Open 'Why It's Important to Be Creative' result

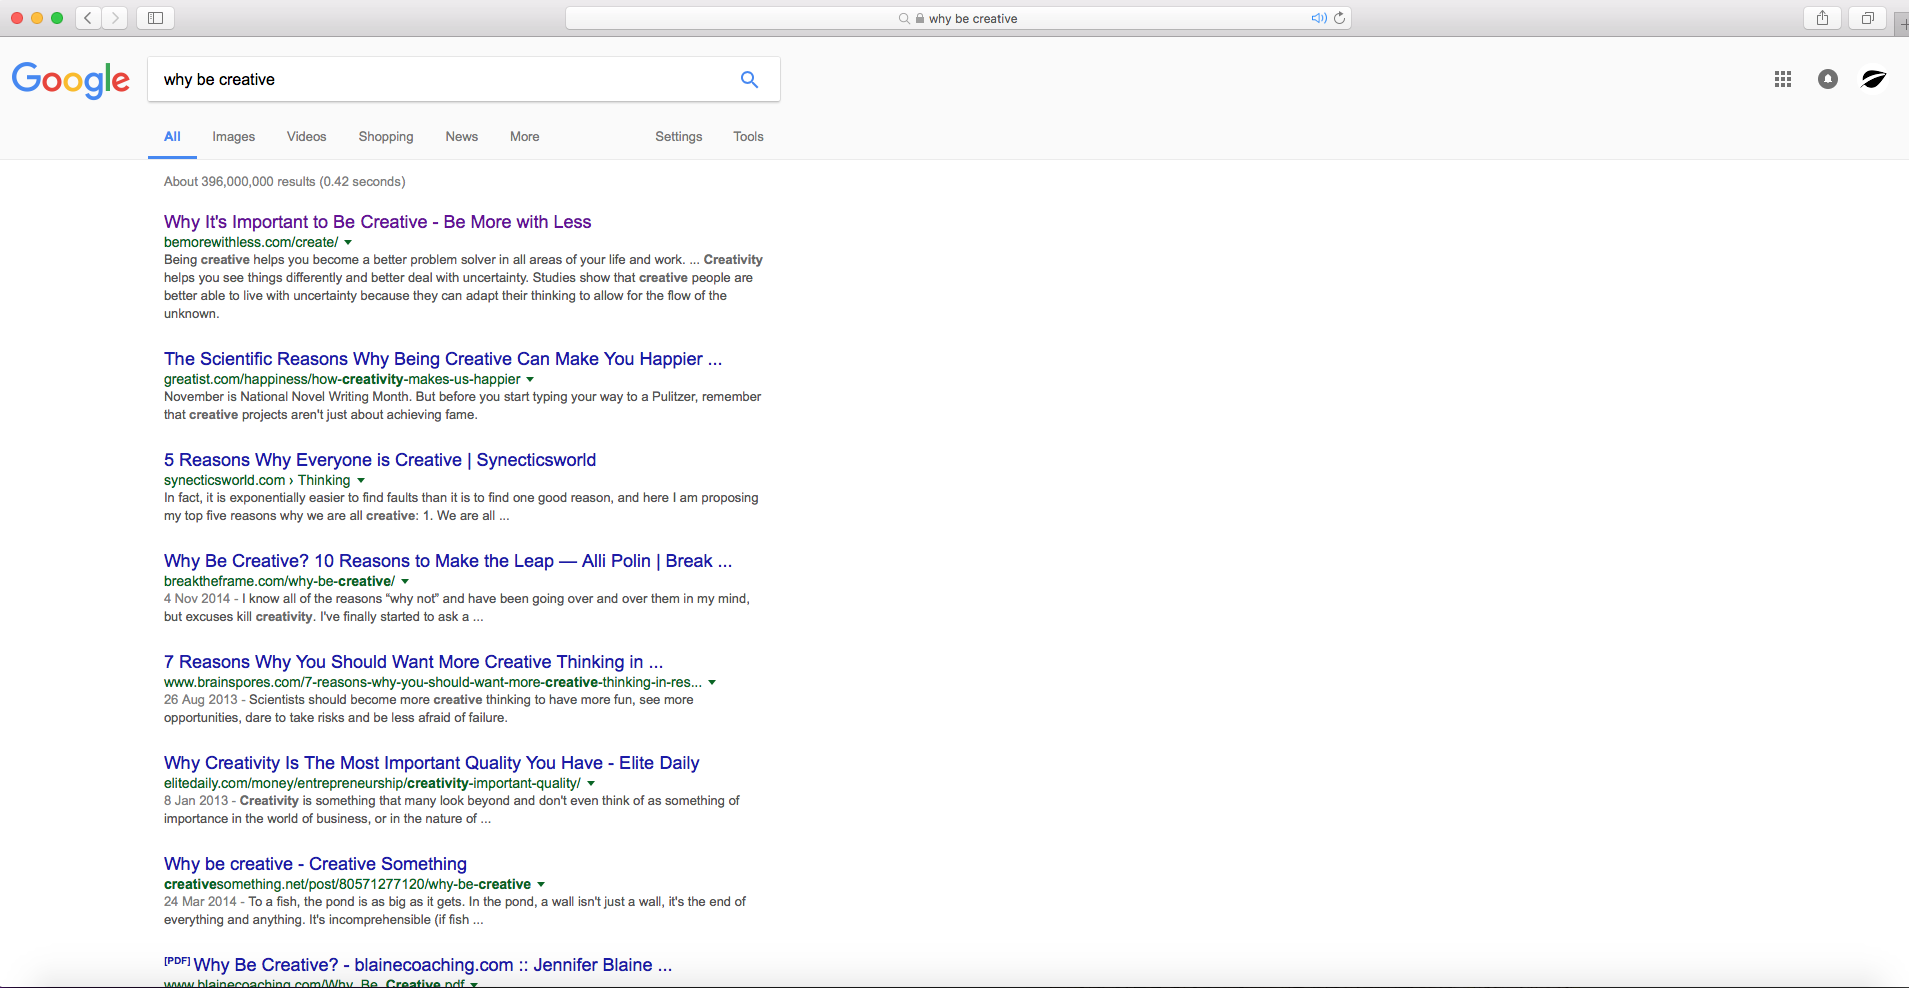click(x=377, y=222)
